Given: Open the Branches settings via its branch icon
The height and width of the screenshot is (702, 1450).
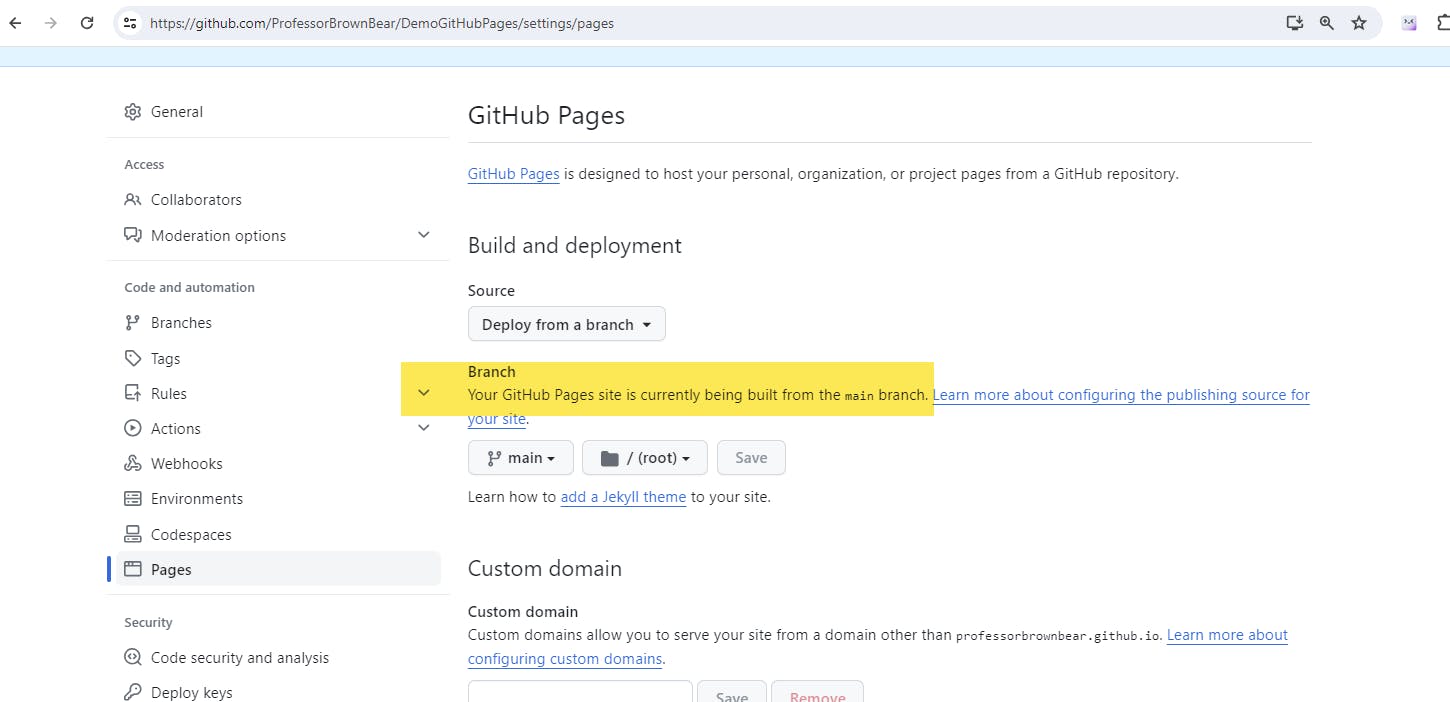Looking at the screenshot, I should click(x=133, y=322).
